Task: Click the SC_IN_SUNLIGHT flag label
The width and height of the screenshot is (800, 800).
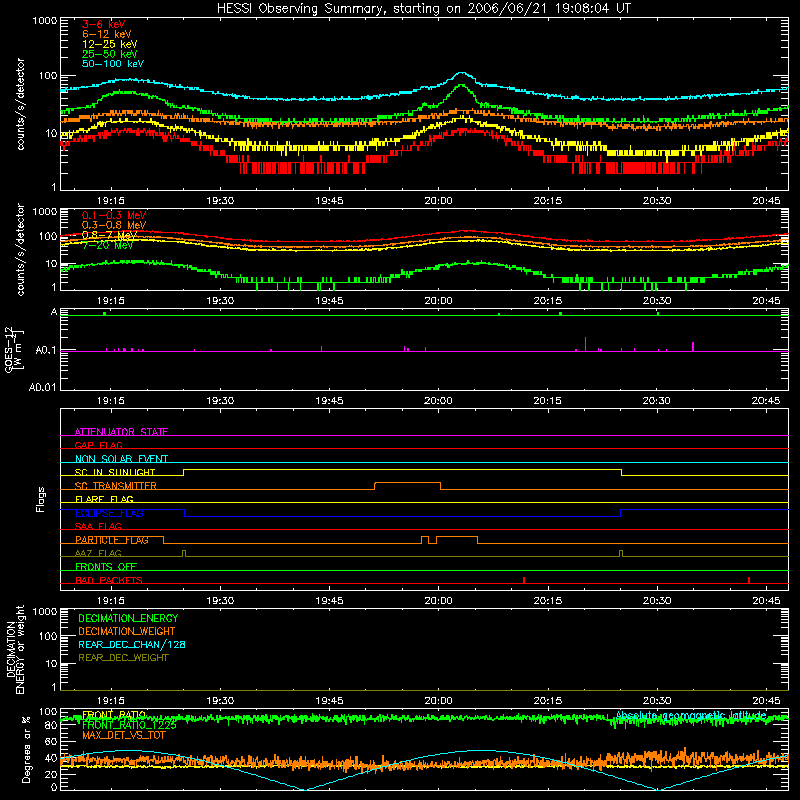Action: tap(115, 472)
